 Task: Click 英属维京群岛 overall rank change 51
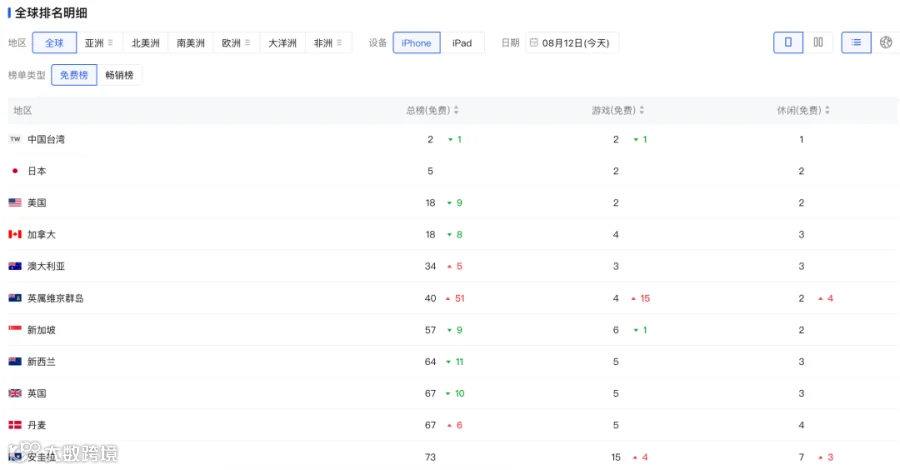click(455, 298)
